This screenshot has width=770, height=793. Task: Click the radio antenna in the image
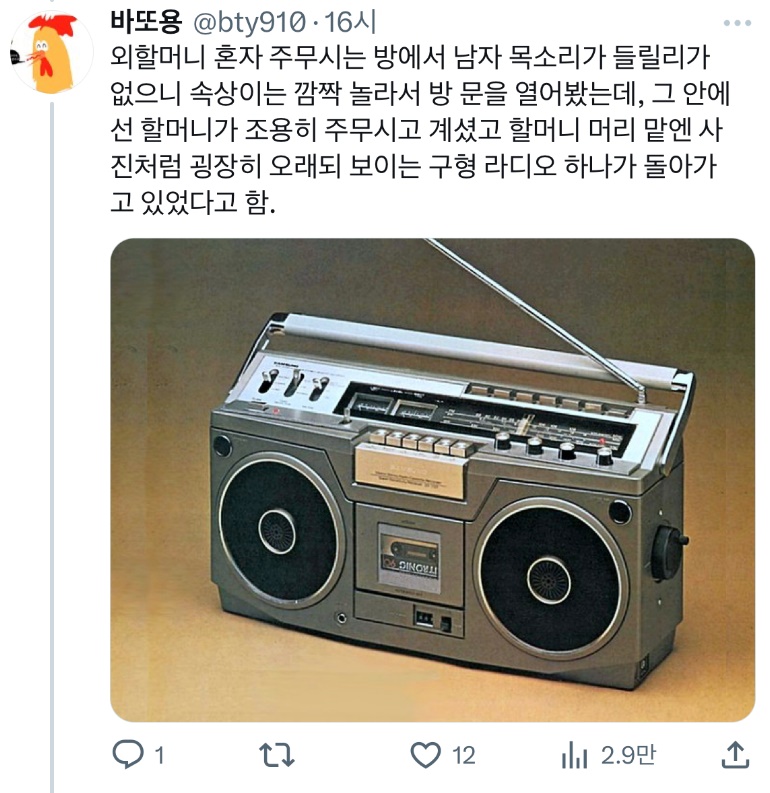click(536, 317)
